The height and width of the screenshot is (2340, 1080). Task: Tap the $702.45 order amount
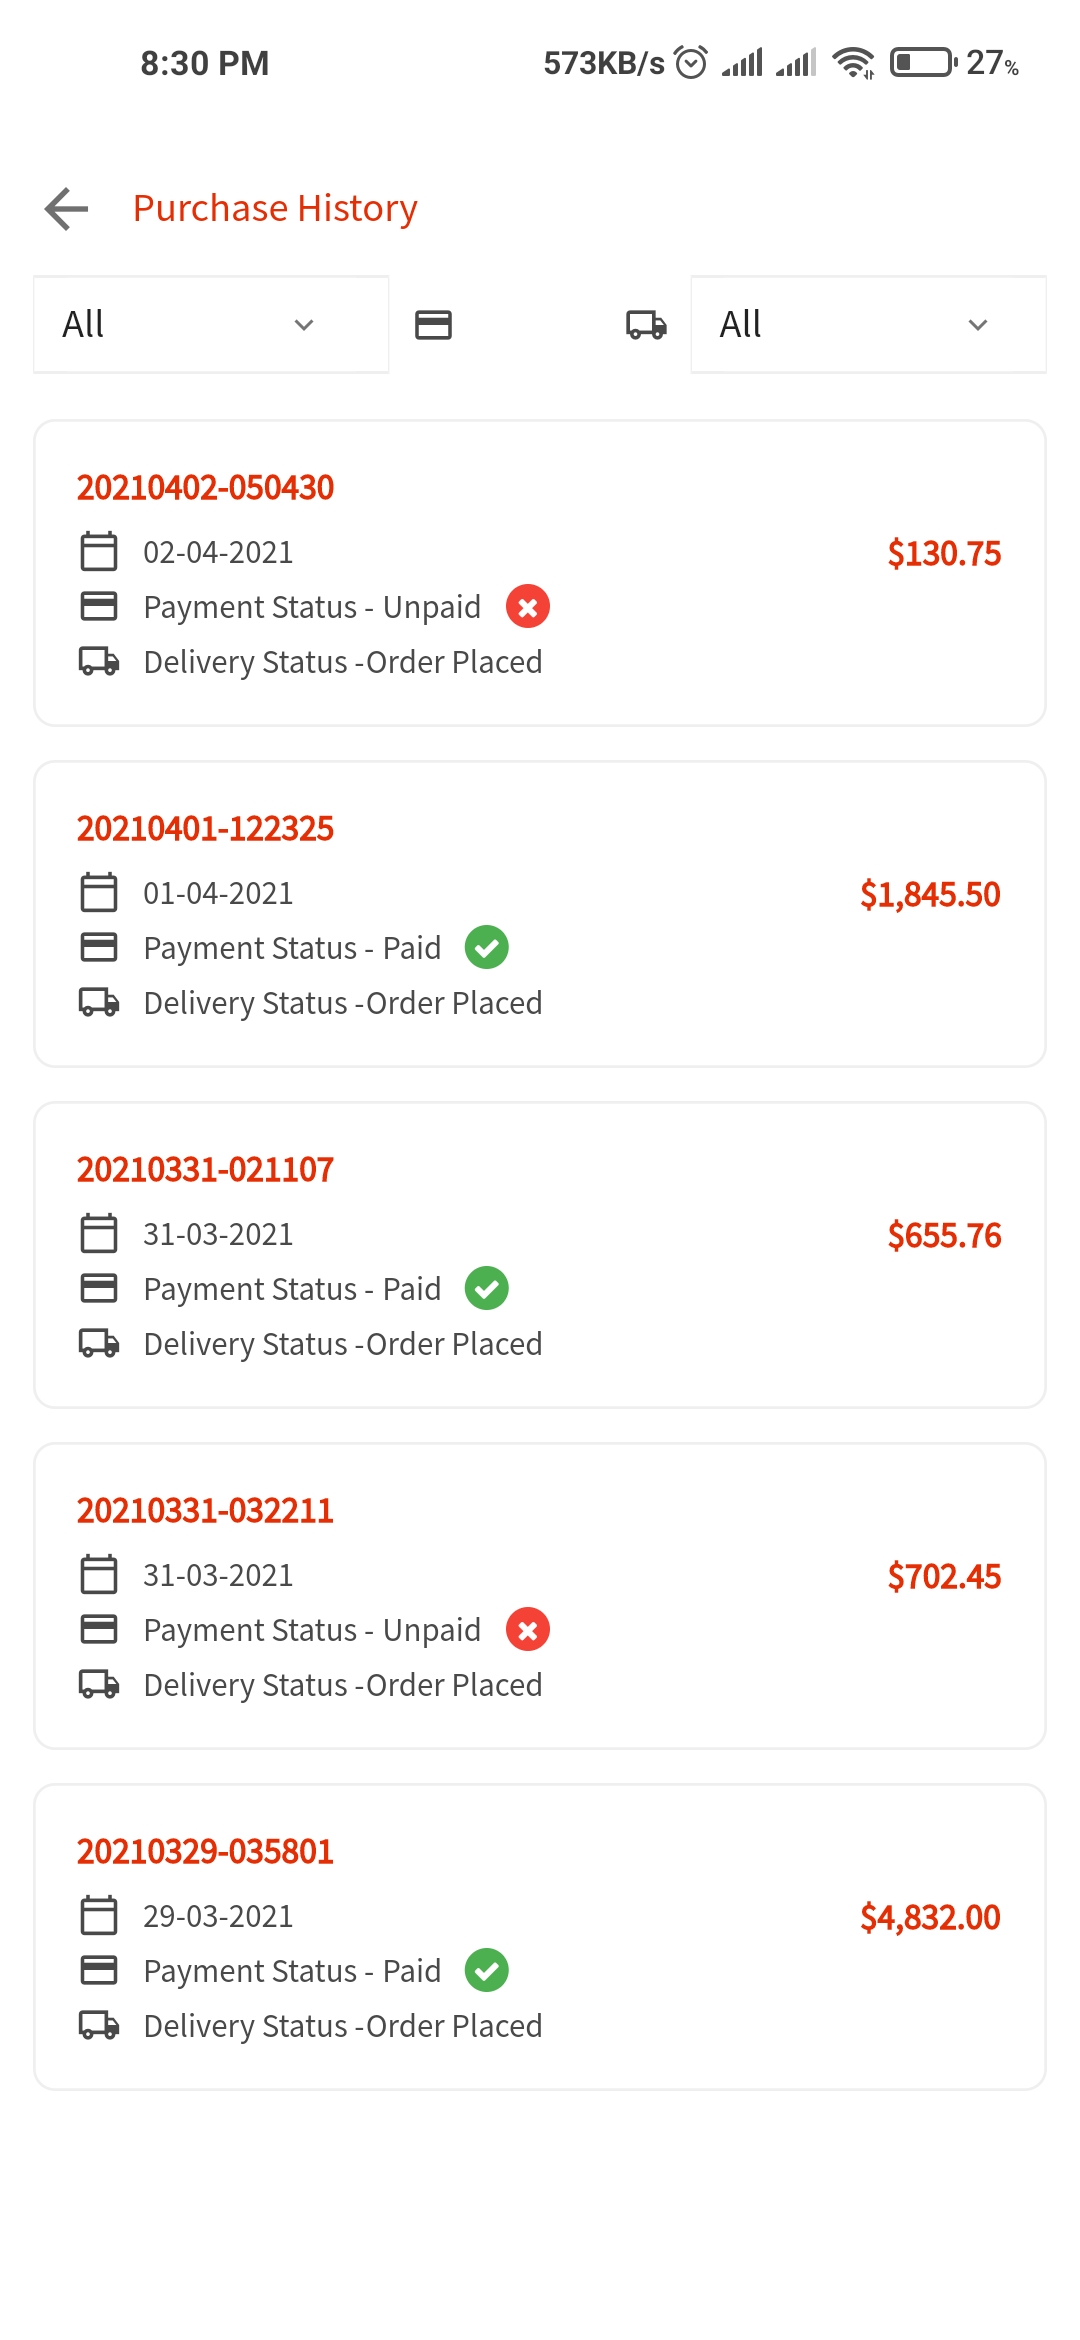point(944,1577)
